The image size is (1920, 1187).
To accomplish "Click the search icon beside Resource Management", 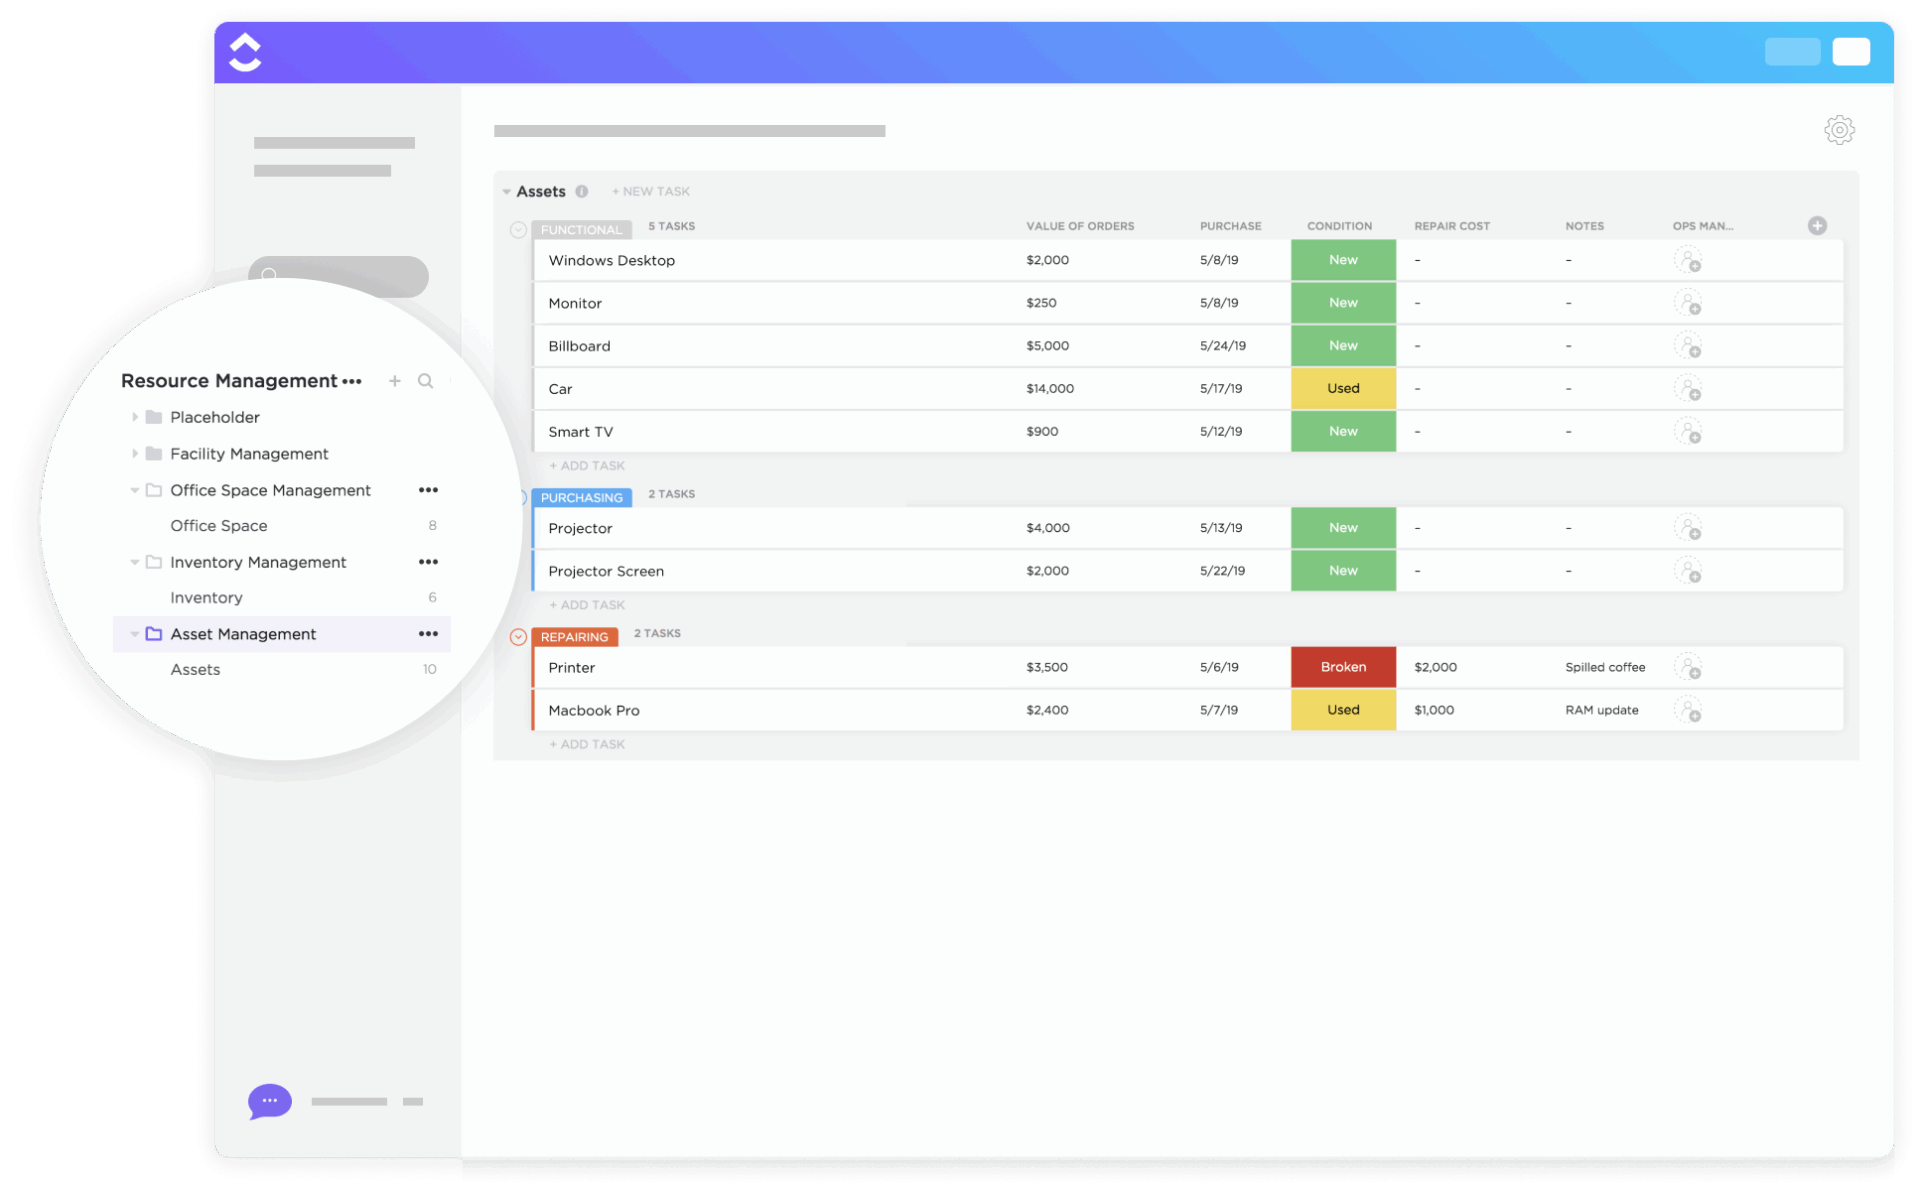I will pos(426,381).
